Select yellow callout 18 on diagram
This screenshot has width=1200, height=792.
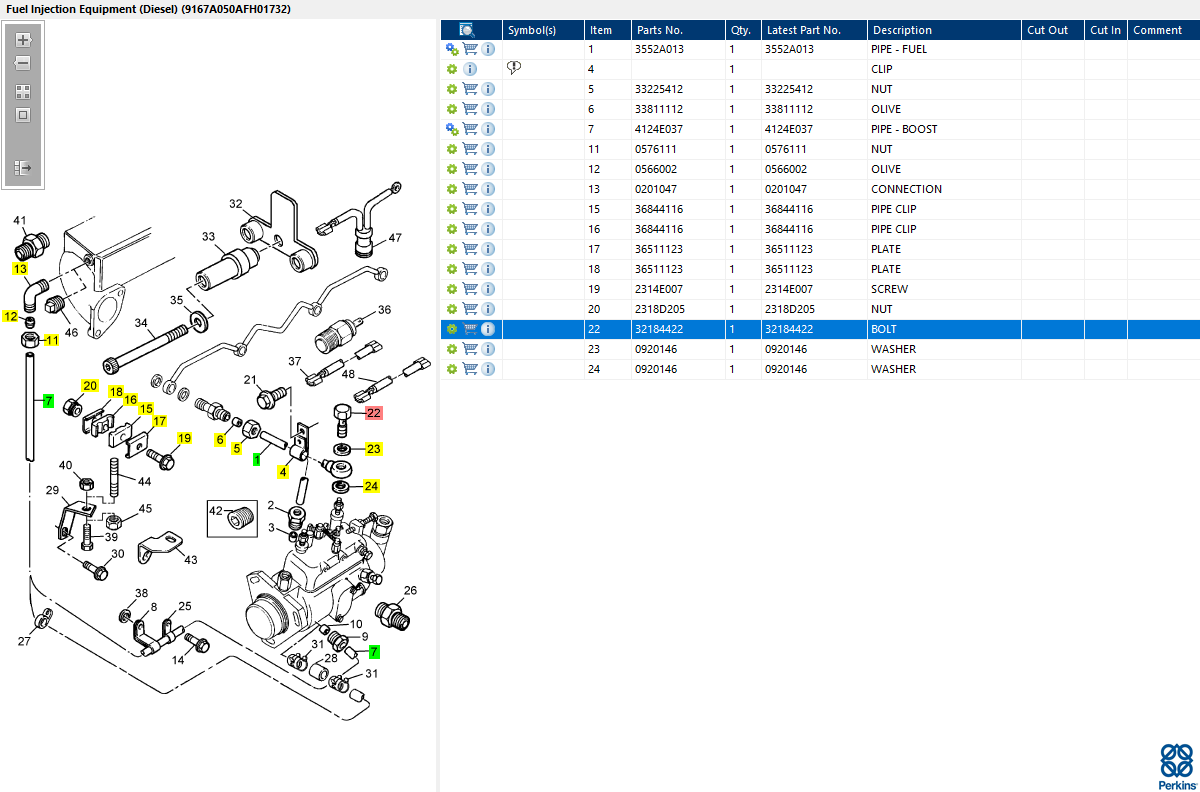pyautogui.click(x=116, y=392)
